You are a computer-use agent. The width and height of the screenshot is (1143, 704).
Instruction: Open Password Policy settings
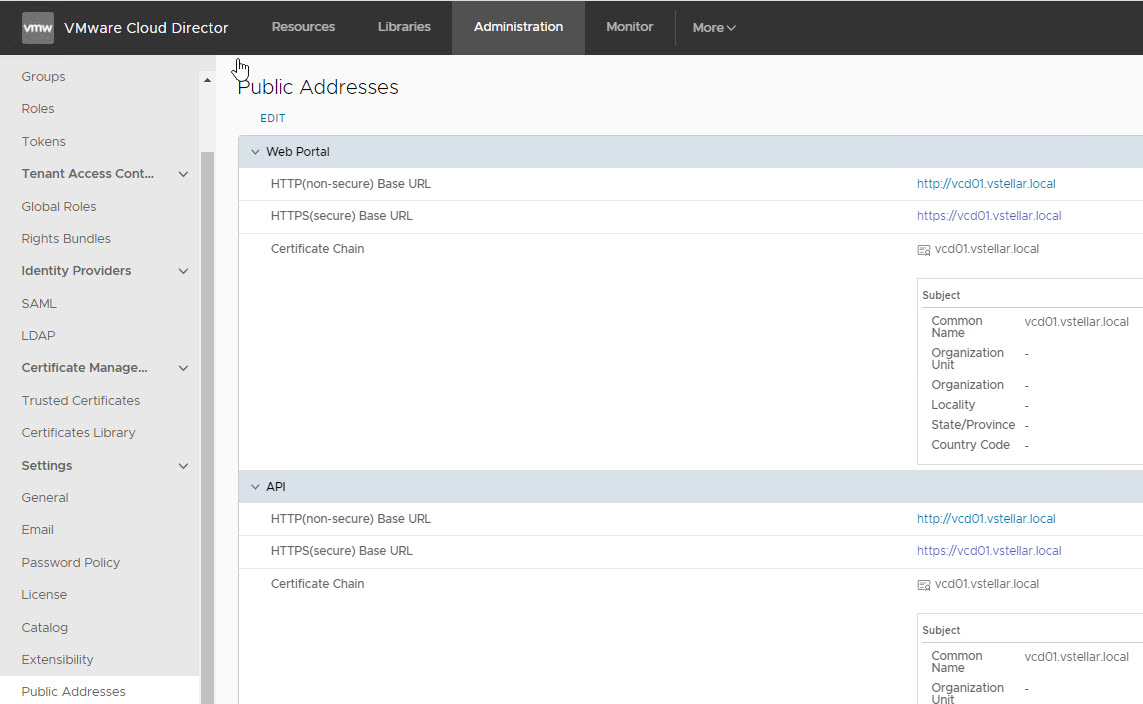[x=71, y=563]
